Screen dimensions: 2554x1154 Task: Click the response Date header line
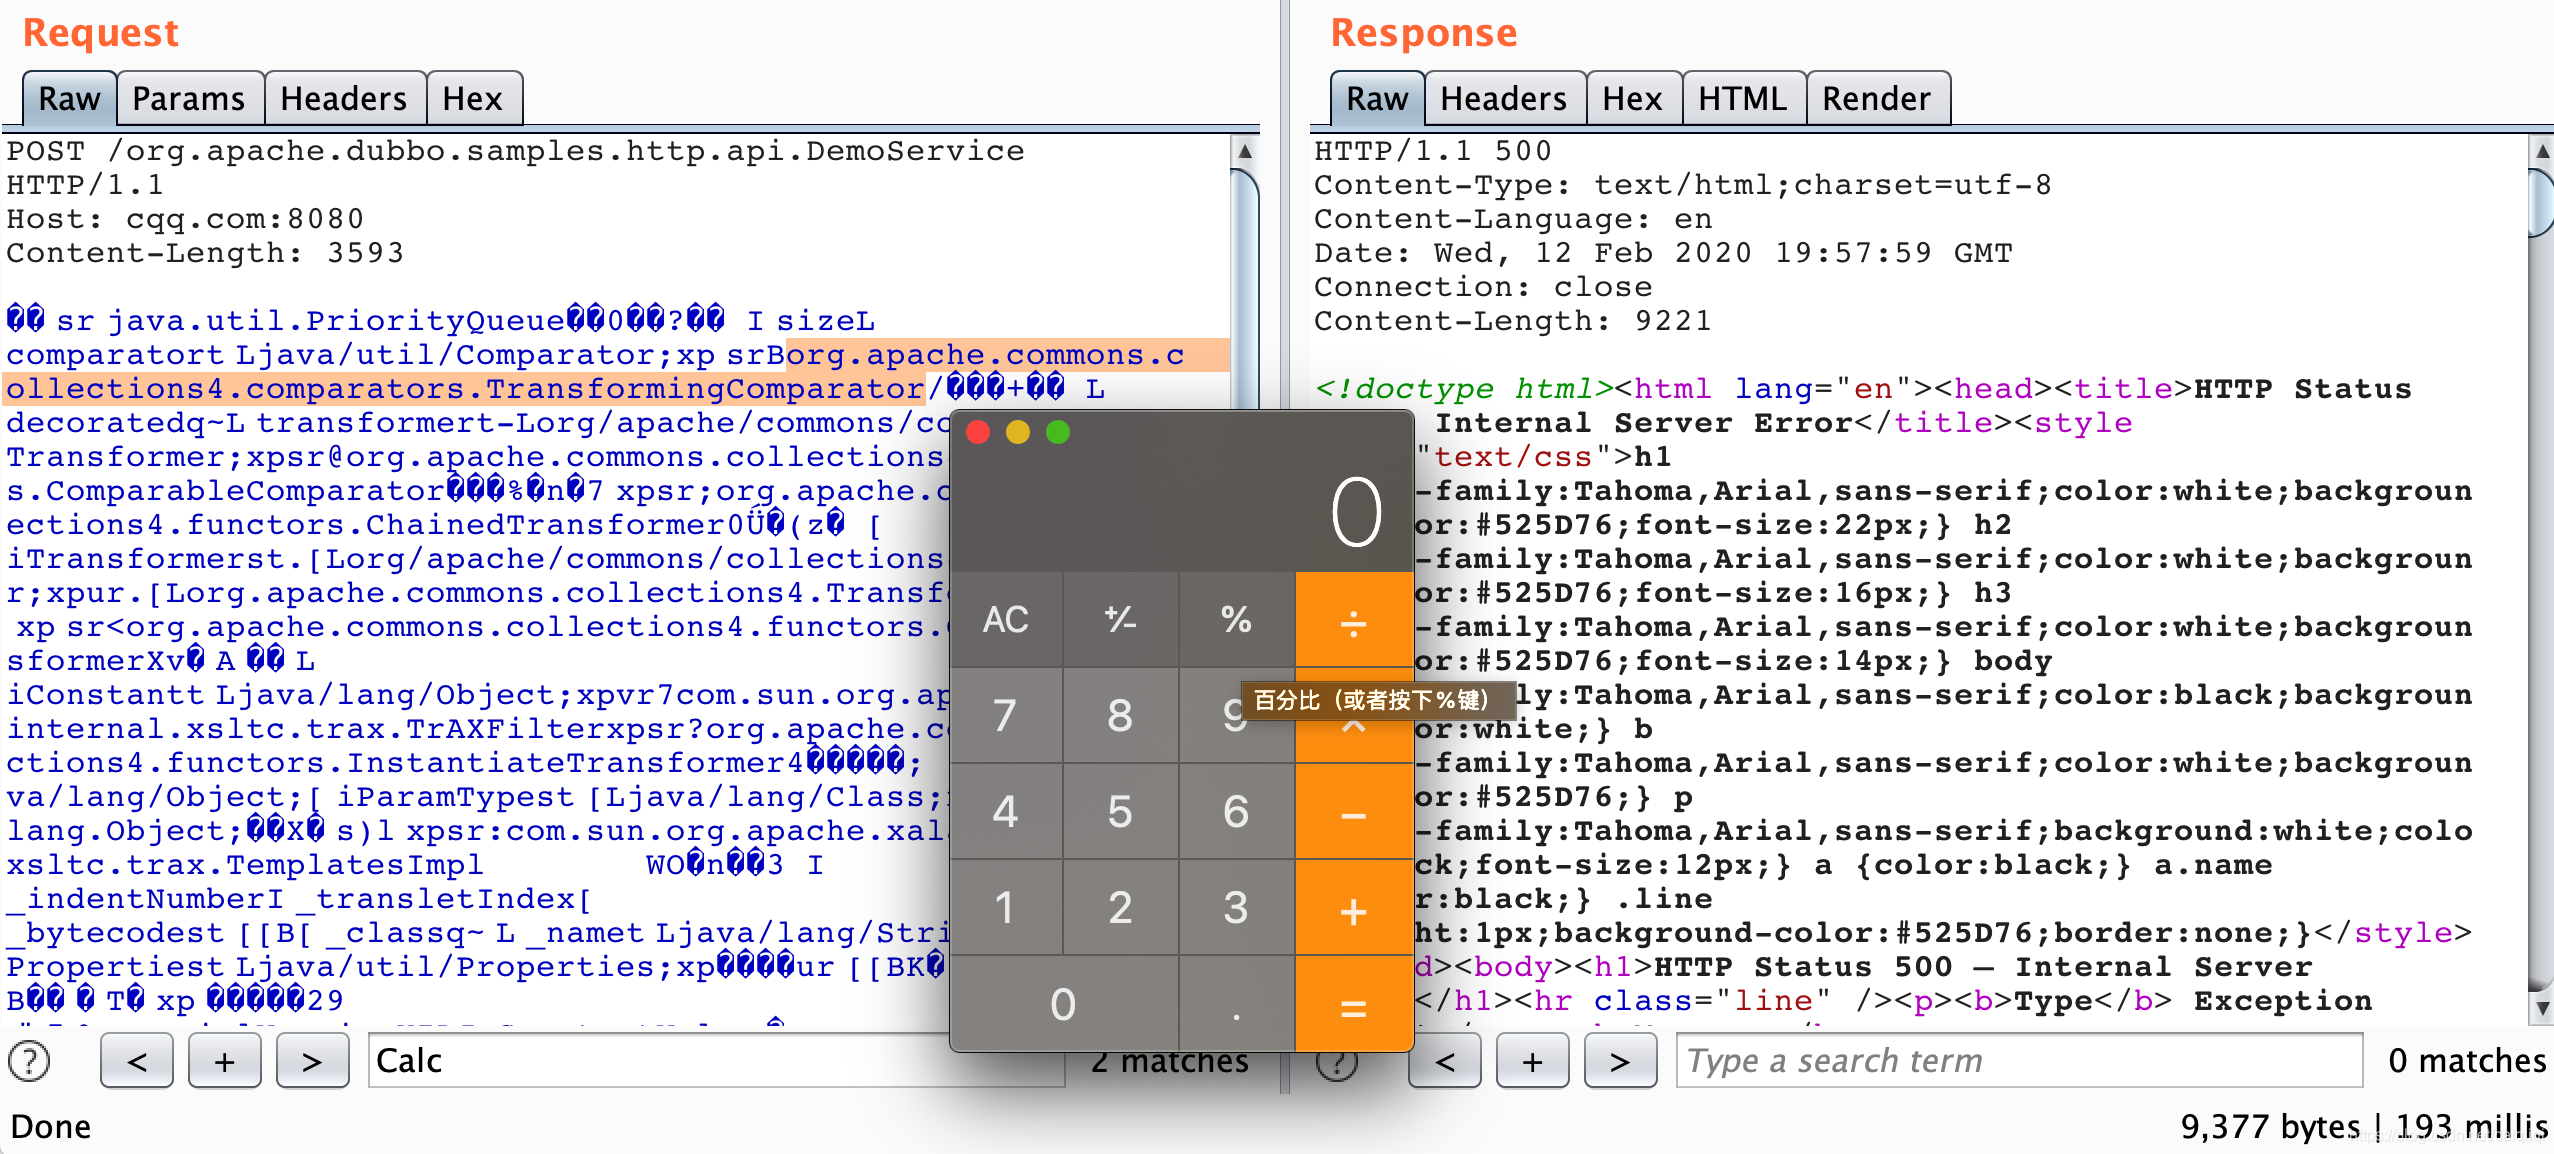[1663, 253]
